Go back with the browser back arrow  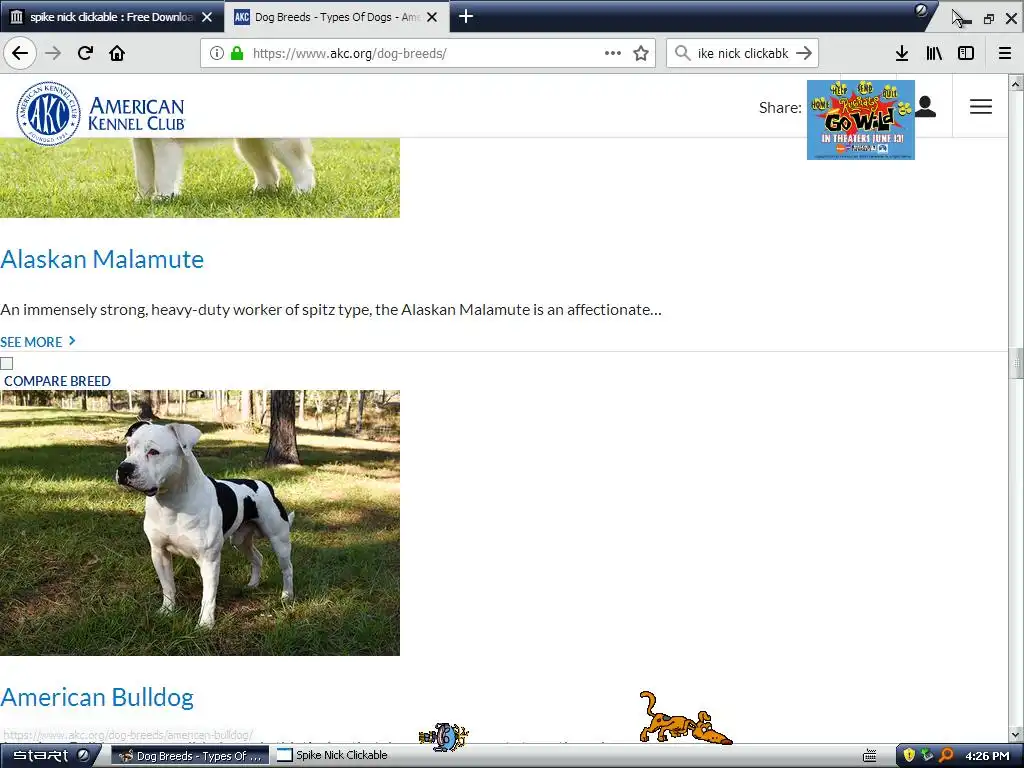tap(20, 53)
